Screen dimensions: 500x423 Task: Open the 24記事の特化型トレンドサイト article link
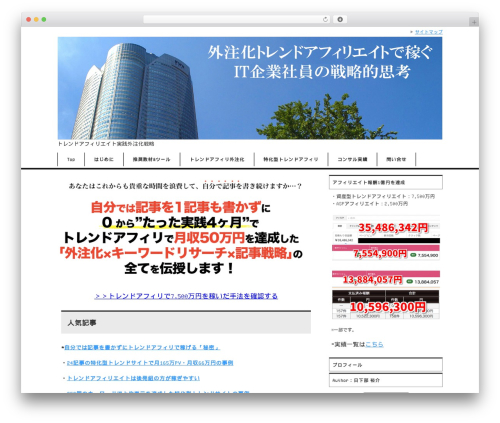pos(150,363)
